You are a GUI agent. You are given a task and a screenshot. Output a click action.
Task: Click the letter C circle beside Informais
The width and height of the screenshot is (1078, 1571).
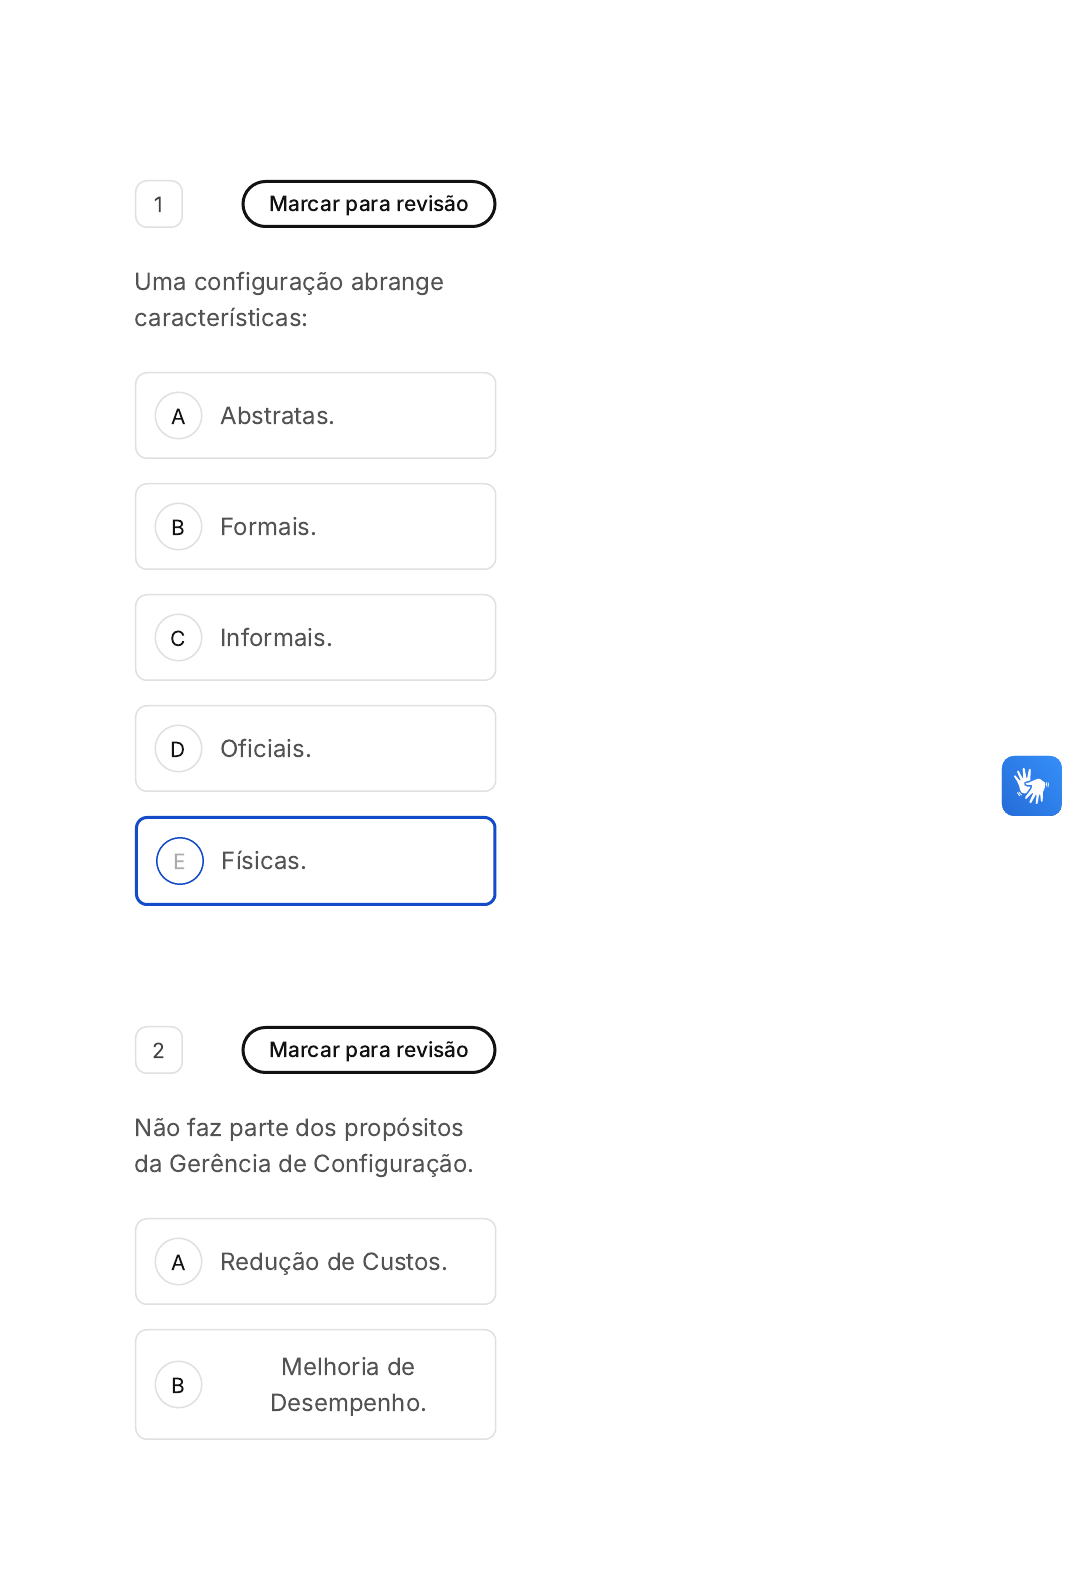[179, 638]
